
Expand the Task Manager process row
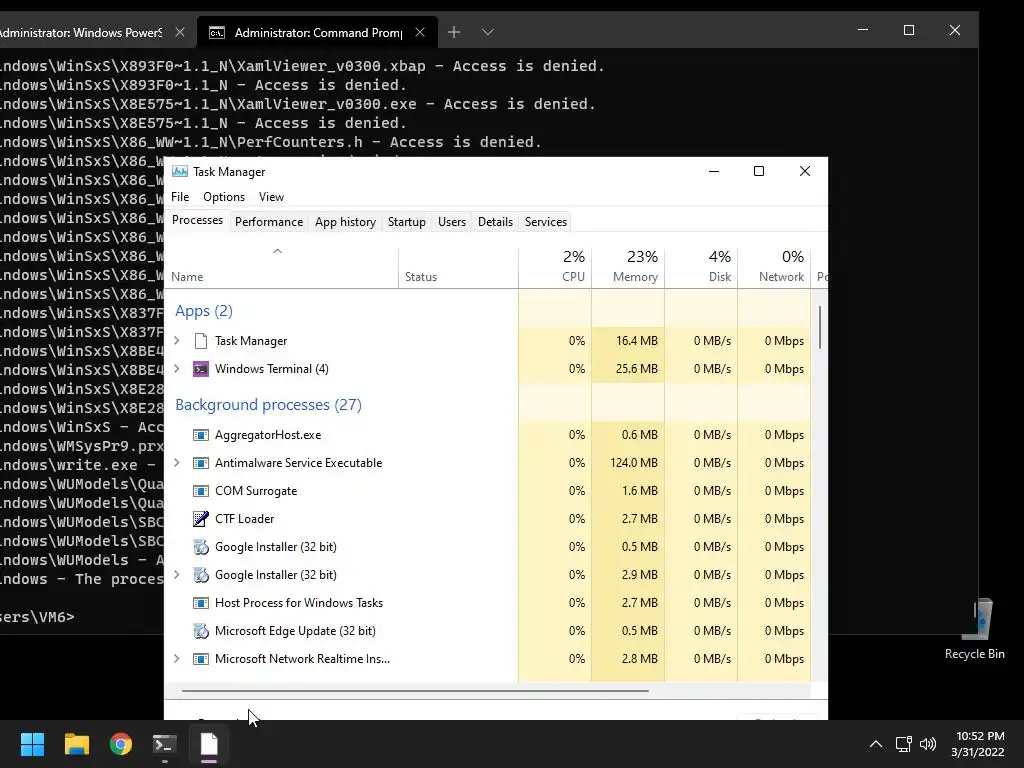click(176, 341)
